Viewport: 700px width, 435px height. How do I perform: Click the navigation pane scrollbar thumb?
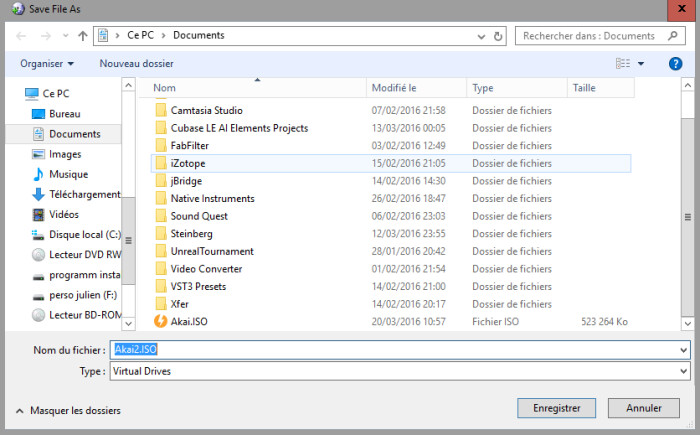pyautogui.click(x=129, y=240)
